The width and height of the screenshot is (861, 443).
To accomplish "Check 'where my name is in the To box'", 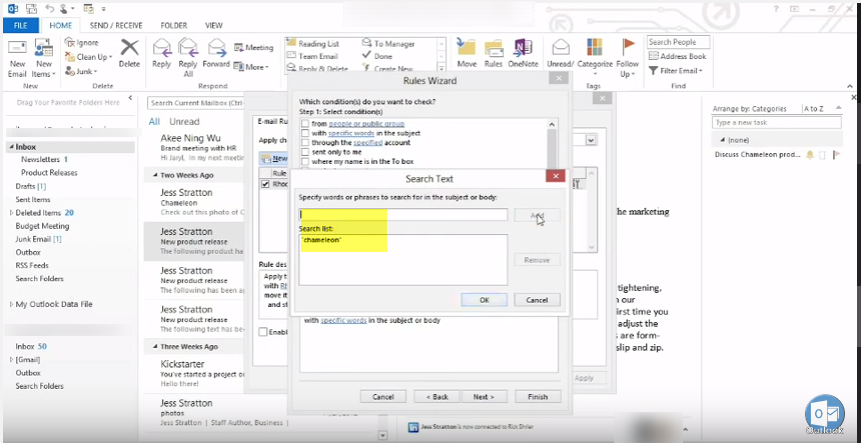I will pyautogui.click(x=305, y=161).
